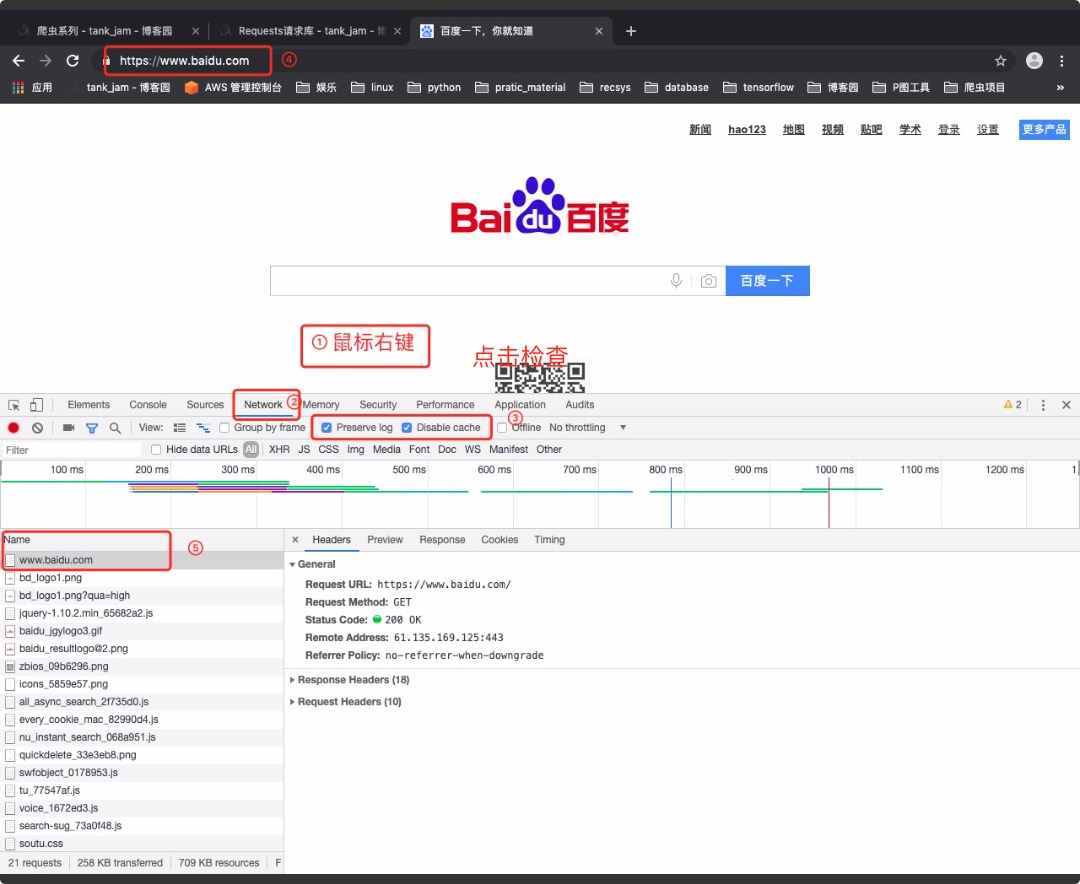The image size is (1080, 884).
Task: Open the 更多产品 button
Action: click(1043, 130)
